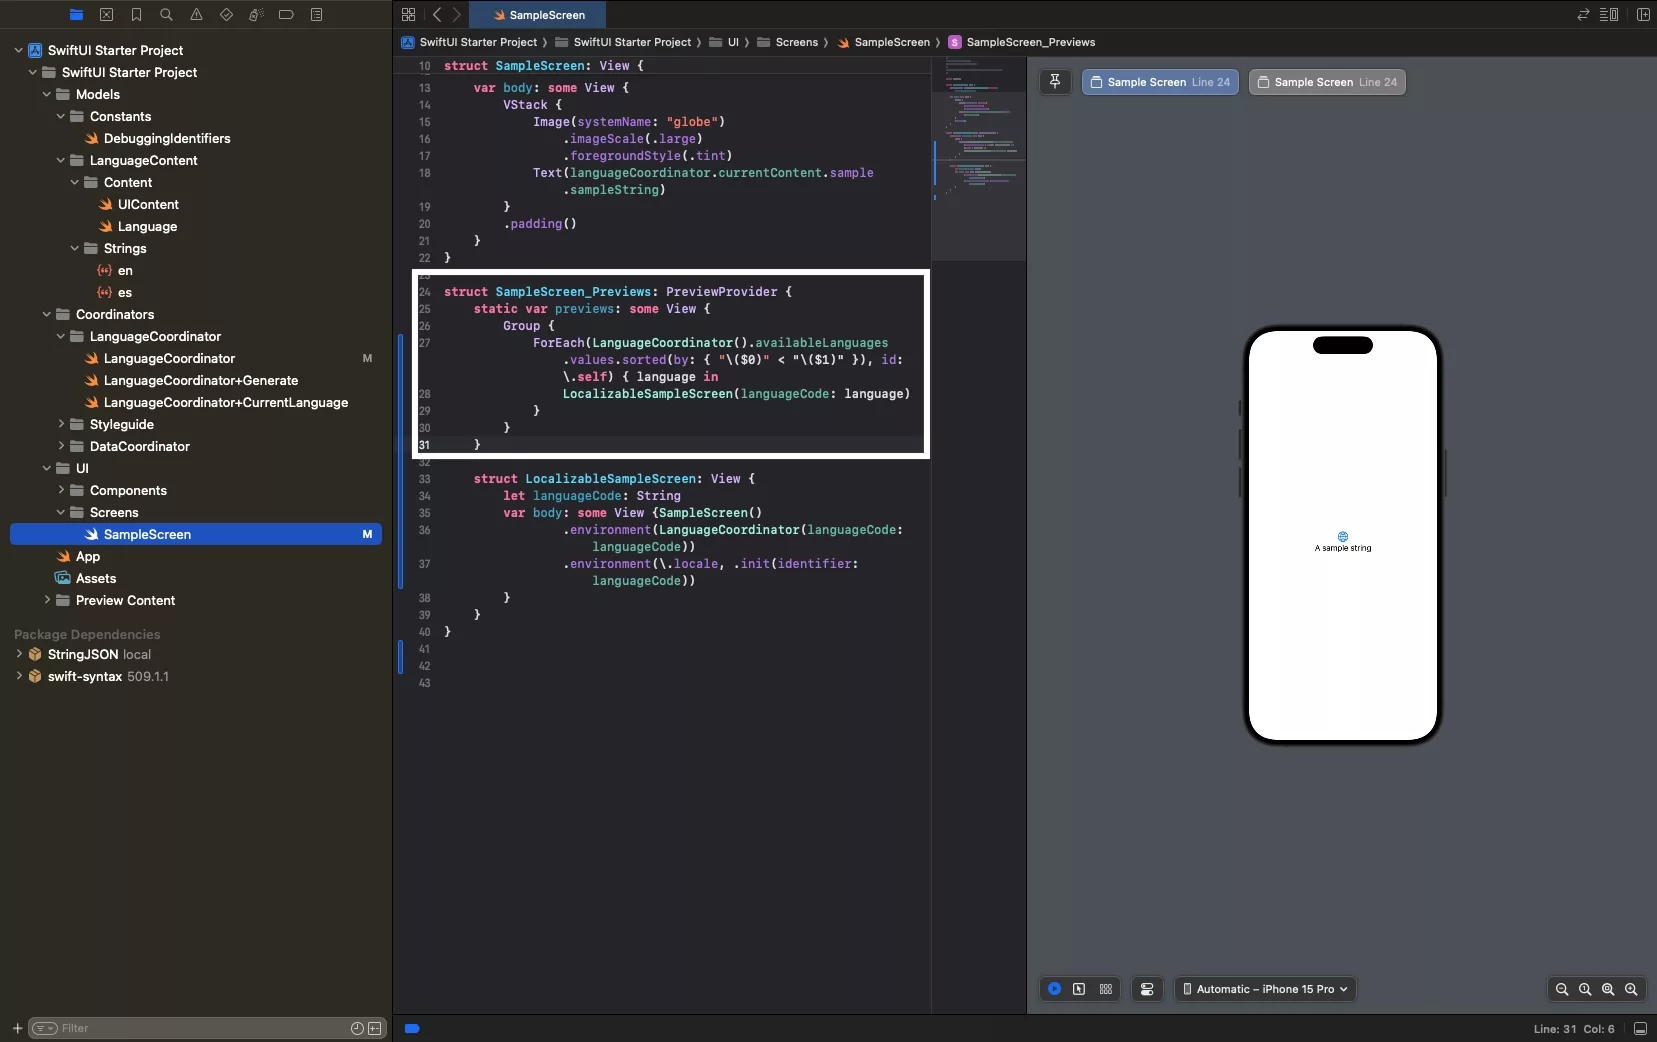Open the Find navigator magnifier icon
The width and height of the screenshot is (1657, 1042).
pyautogui.click(x=166, y=14)
